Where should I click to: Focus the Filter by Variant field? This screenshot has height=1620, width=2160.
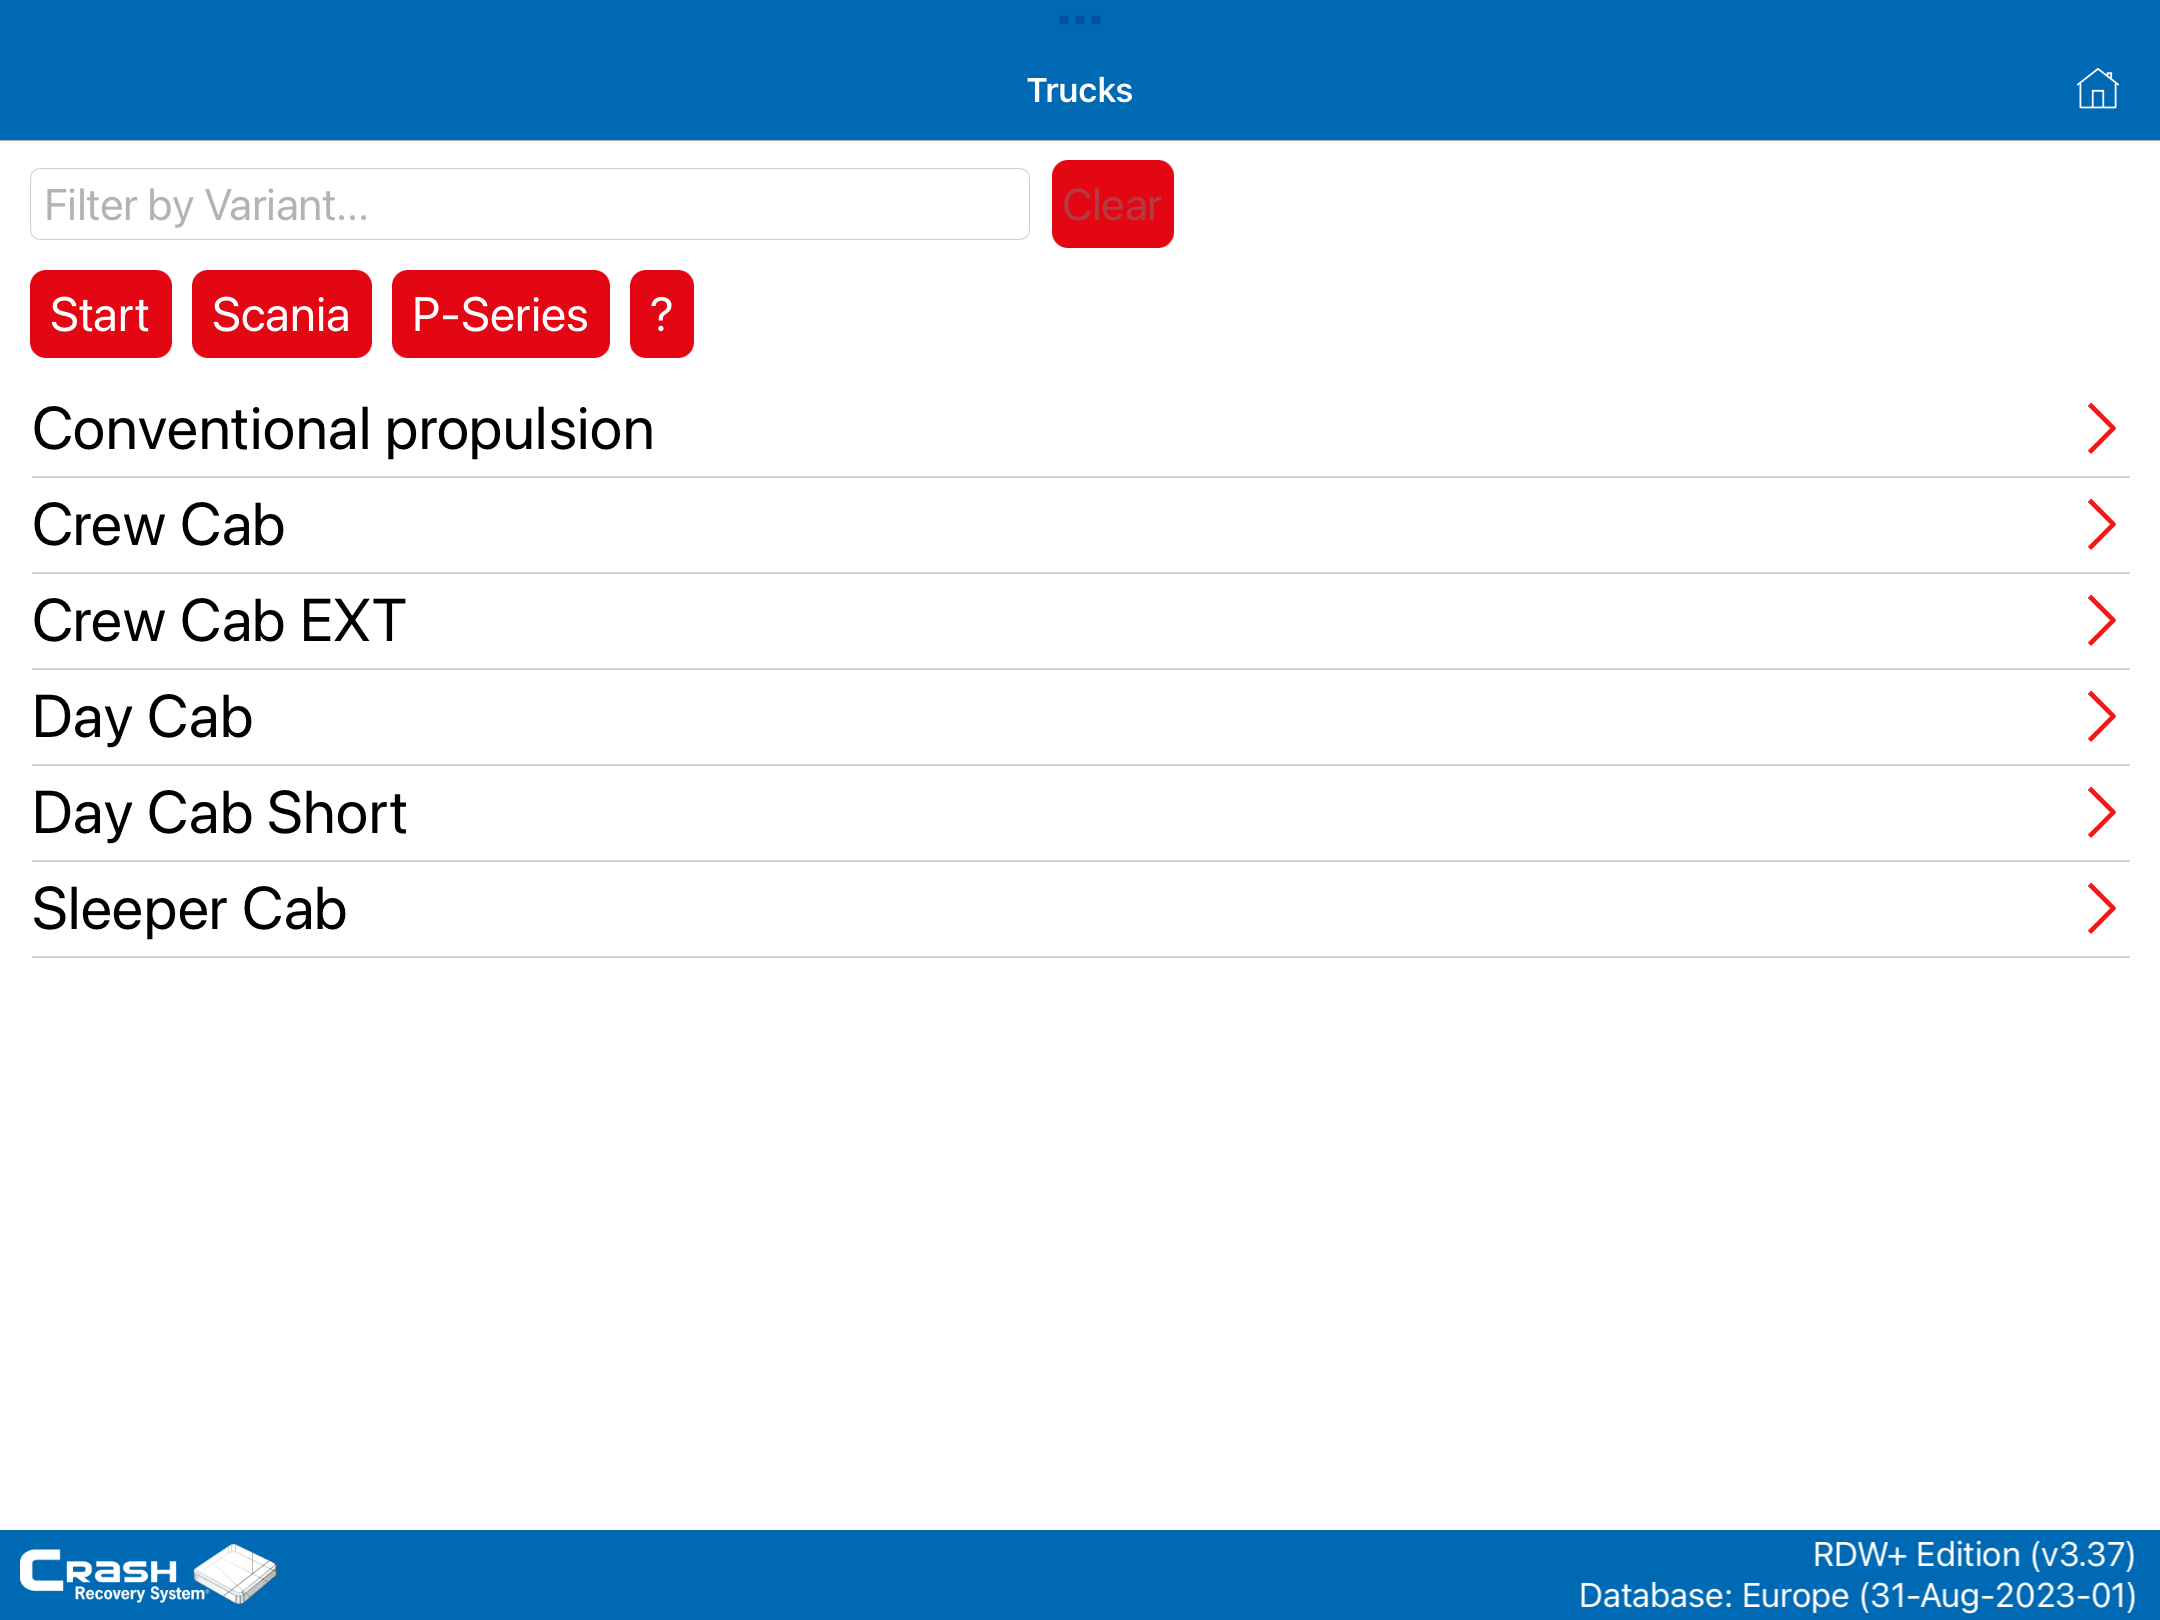click(x=529, y=205)
